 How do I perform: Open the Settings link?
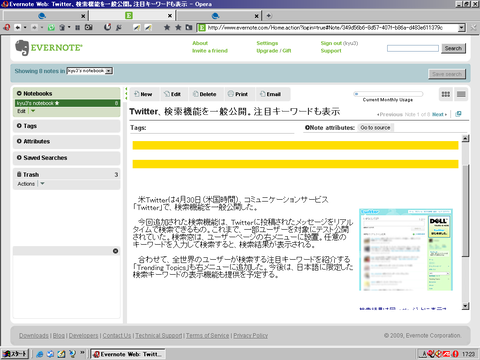(x=267, y=43)
